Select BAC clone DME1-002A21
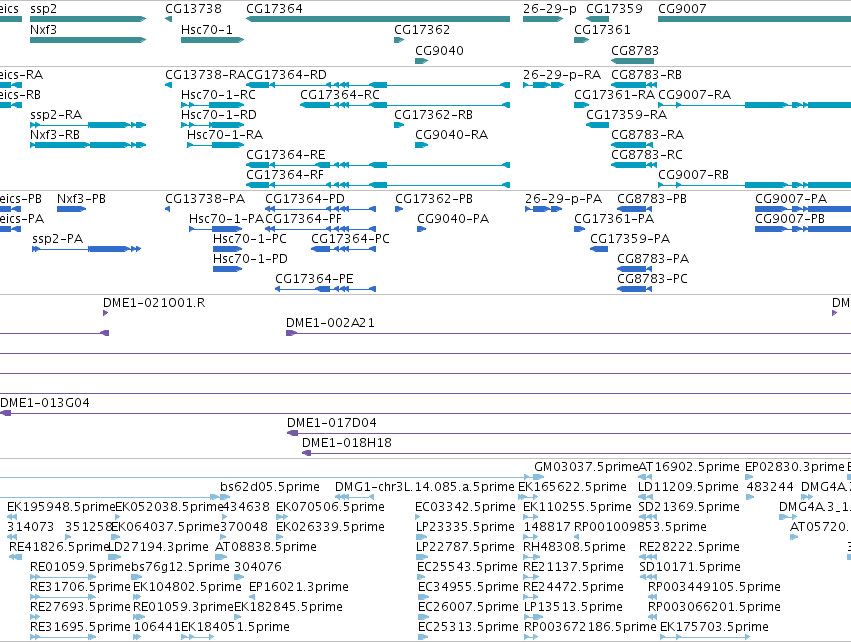Viewport: 851px width, 642px height. click(568, 333)
